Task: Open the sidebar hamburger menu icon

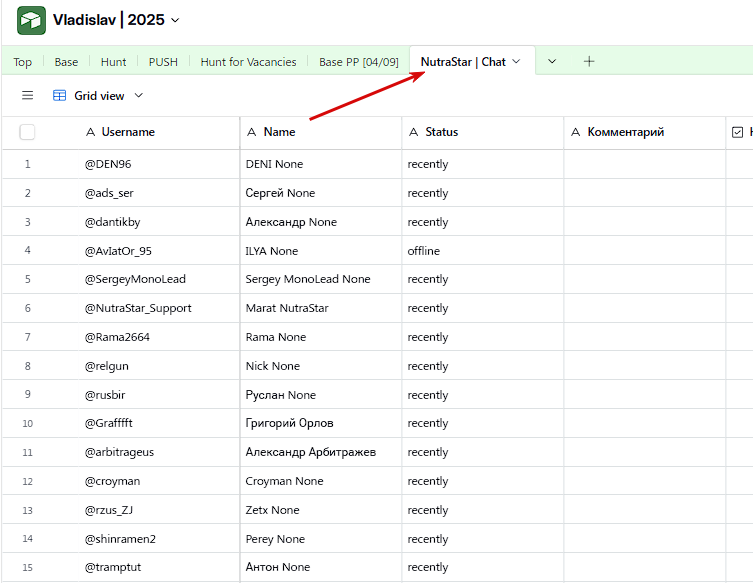Action: pyautogui.click(x=27, y=96)
